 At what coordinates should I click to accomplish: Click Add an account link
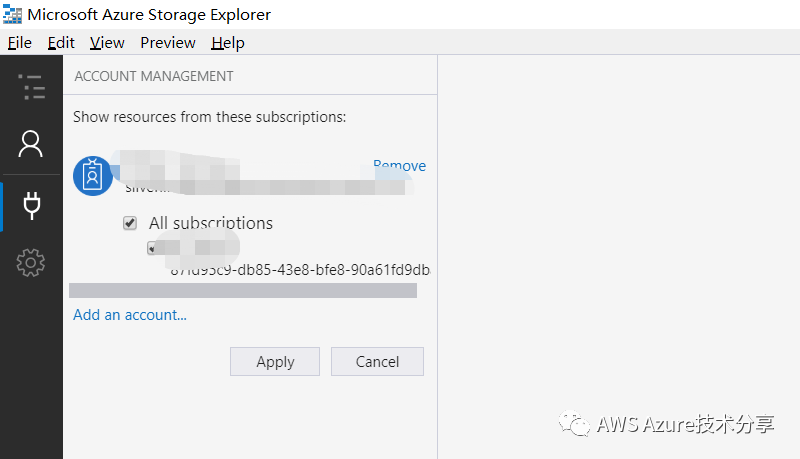[130, 315]
